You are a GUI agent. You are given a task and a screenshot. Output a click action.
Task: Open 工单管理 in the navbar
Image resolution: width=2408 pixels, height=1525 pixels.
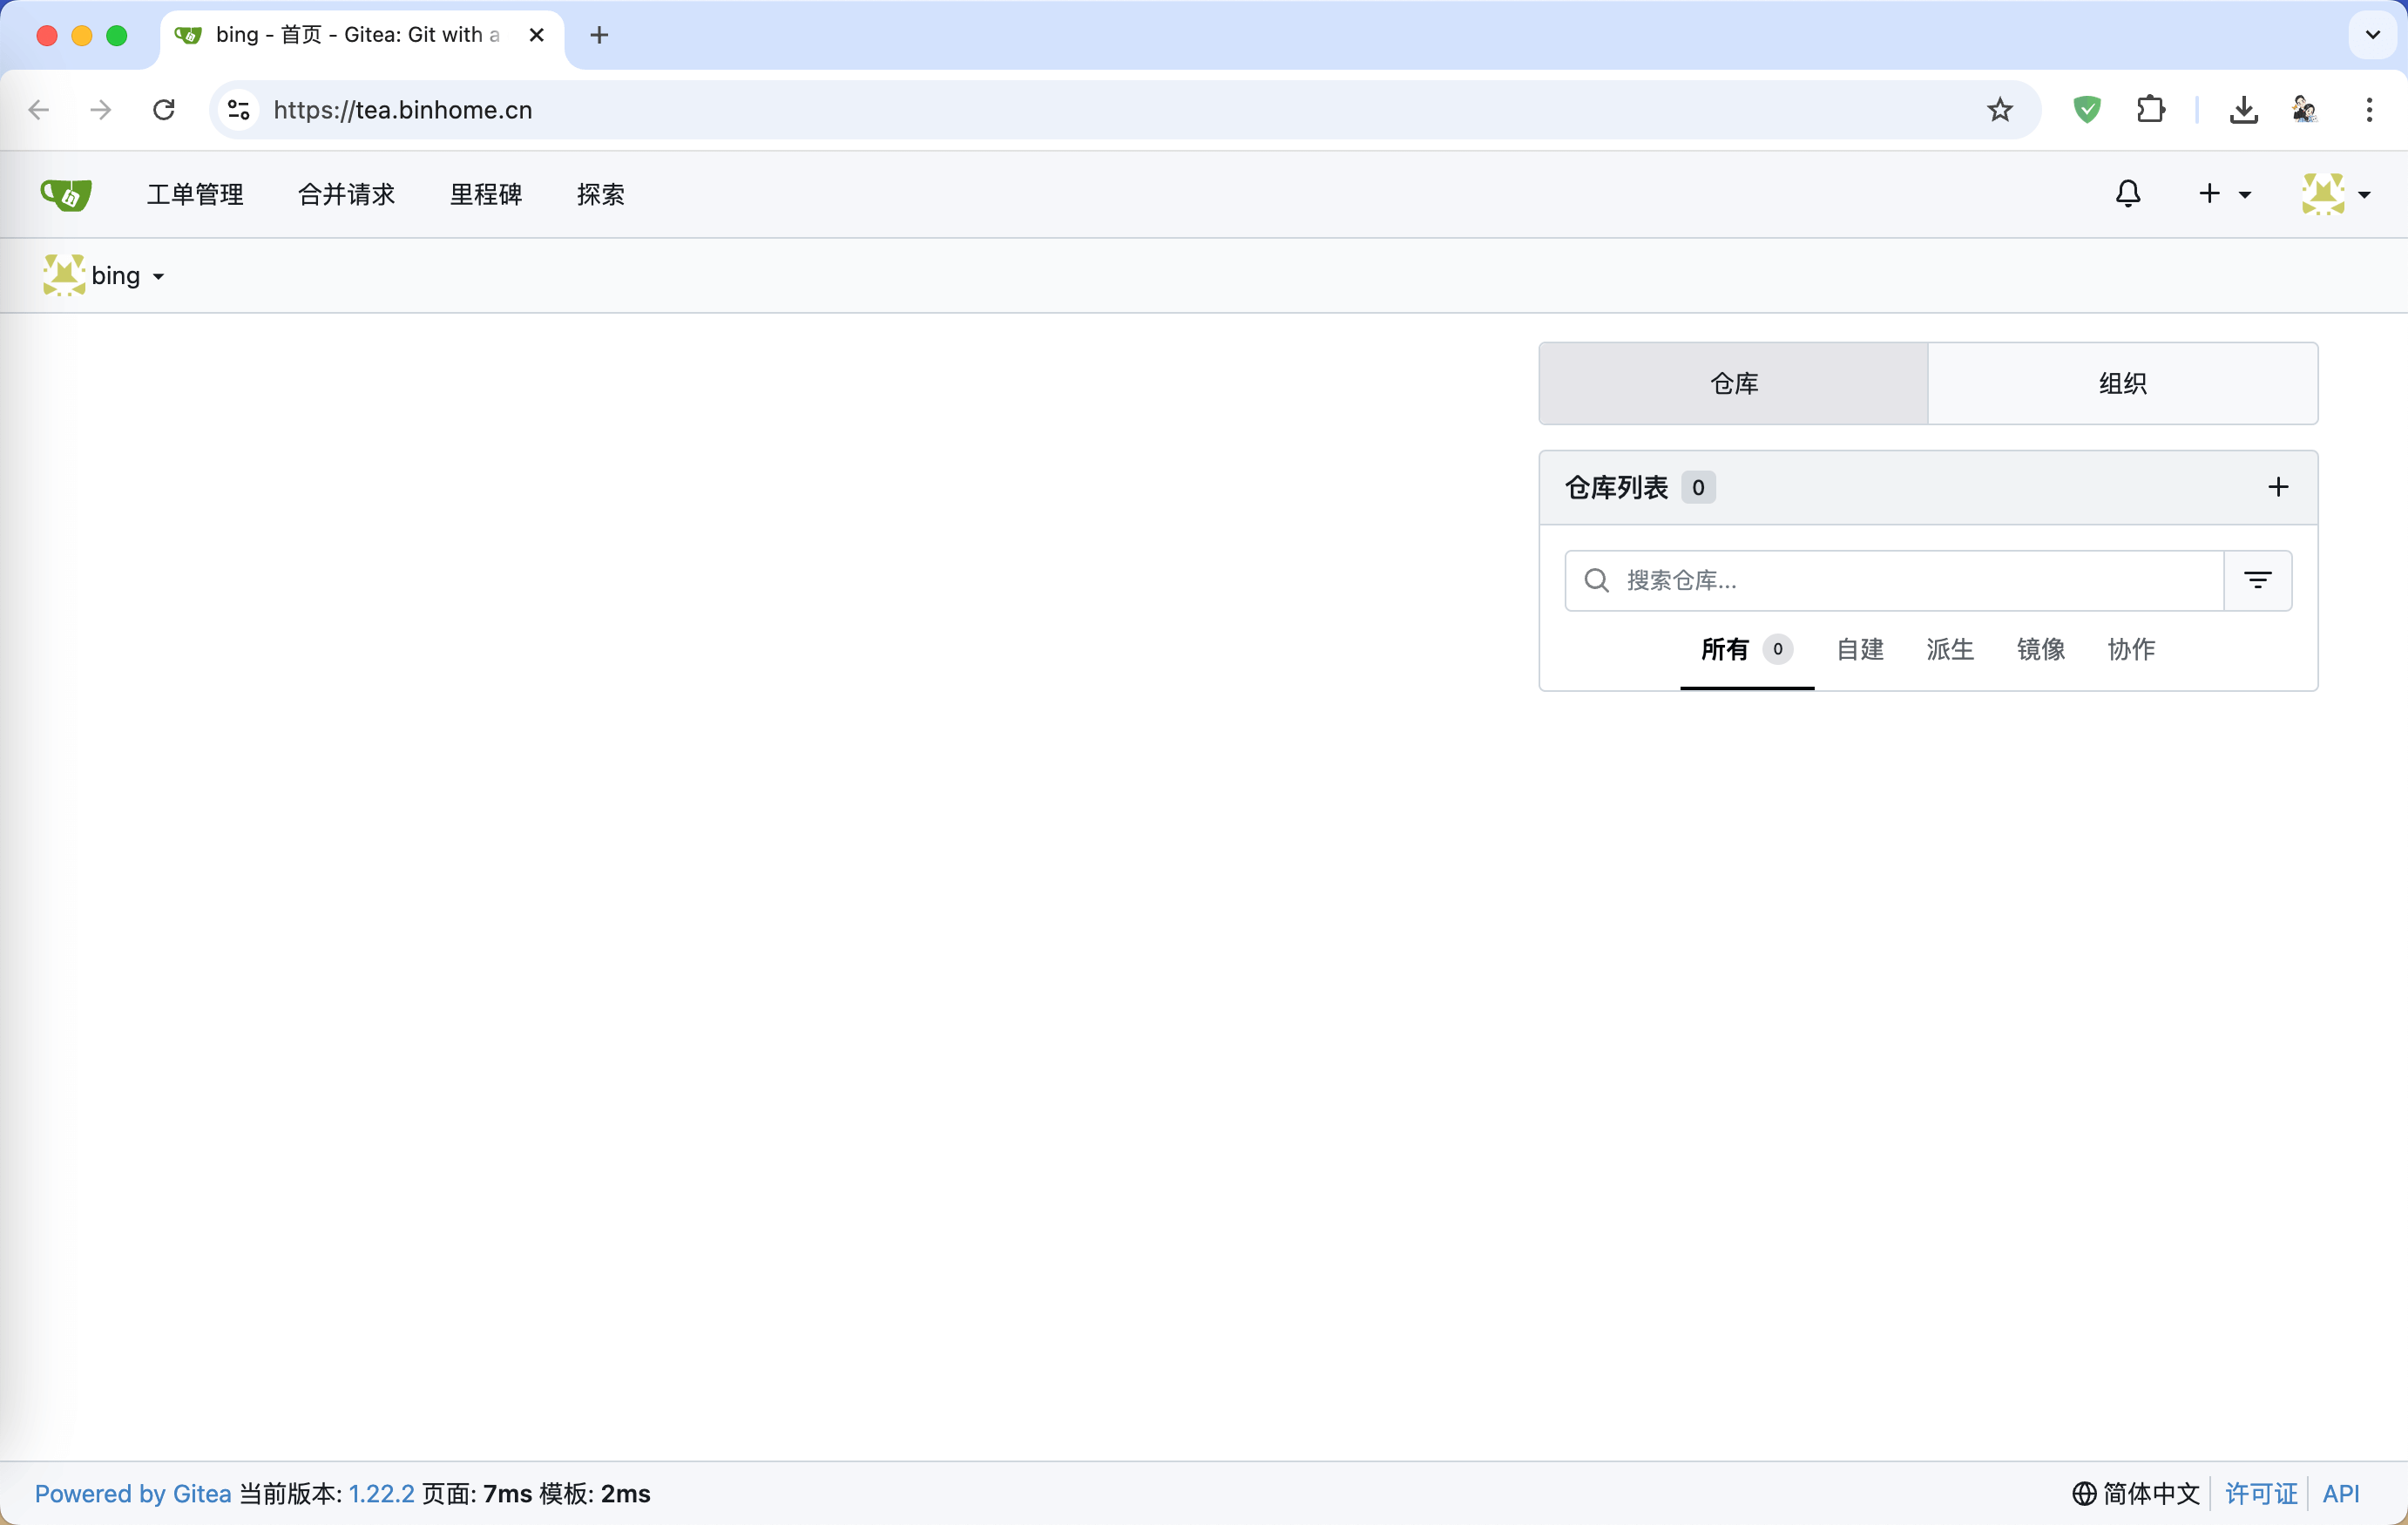tap(195, 194)
